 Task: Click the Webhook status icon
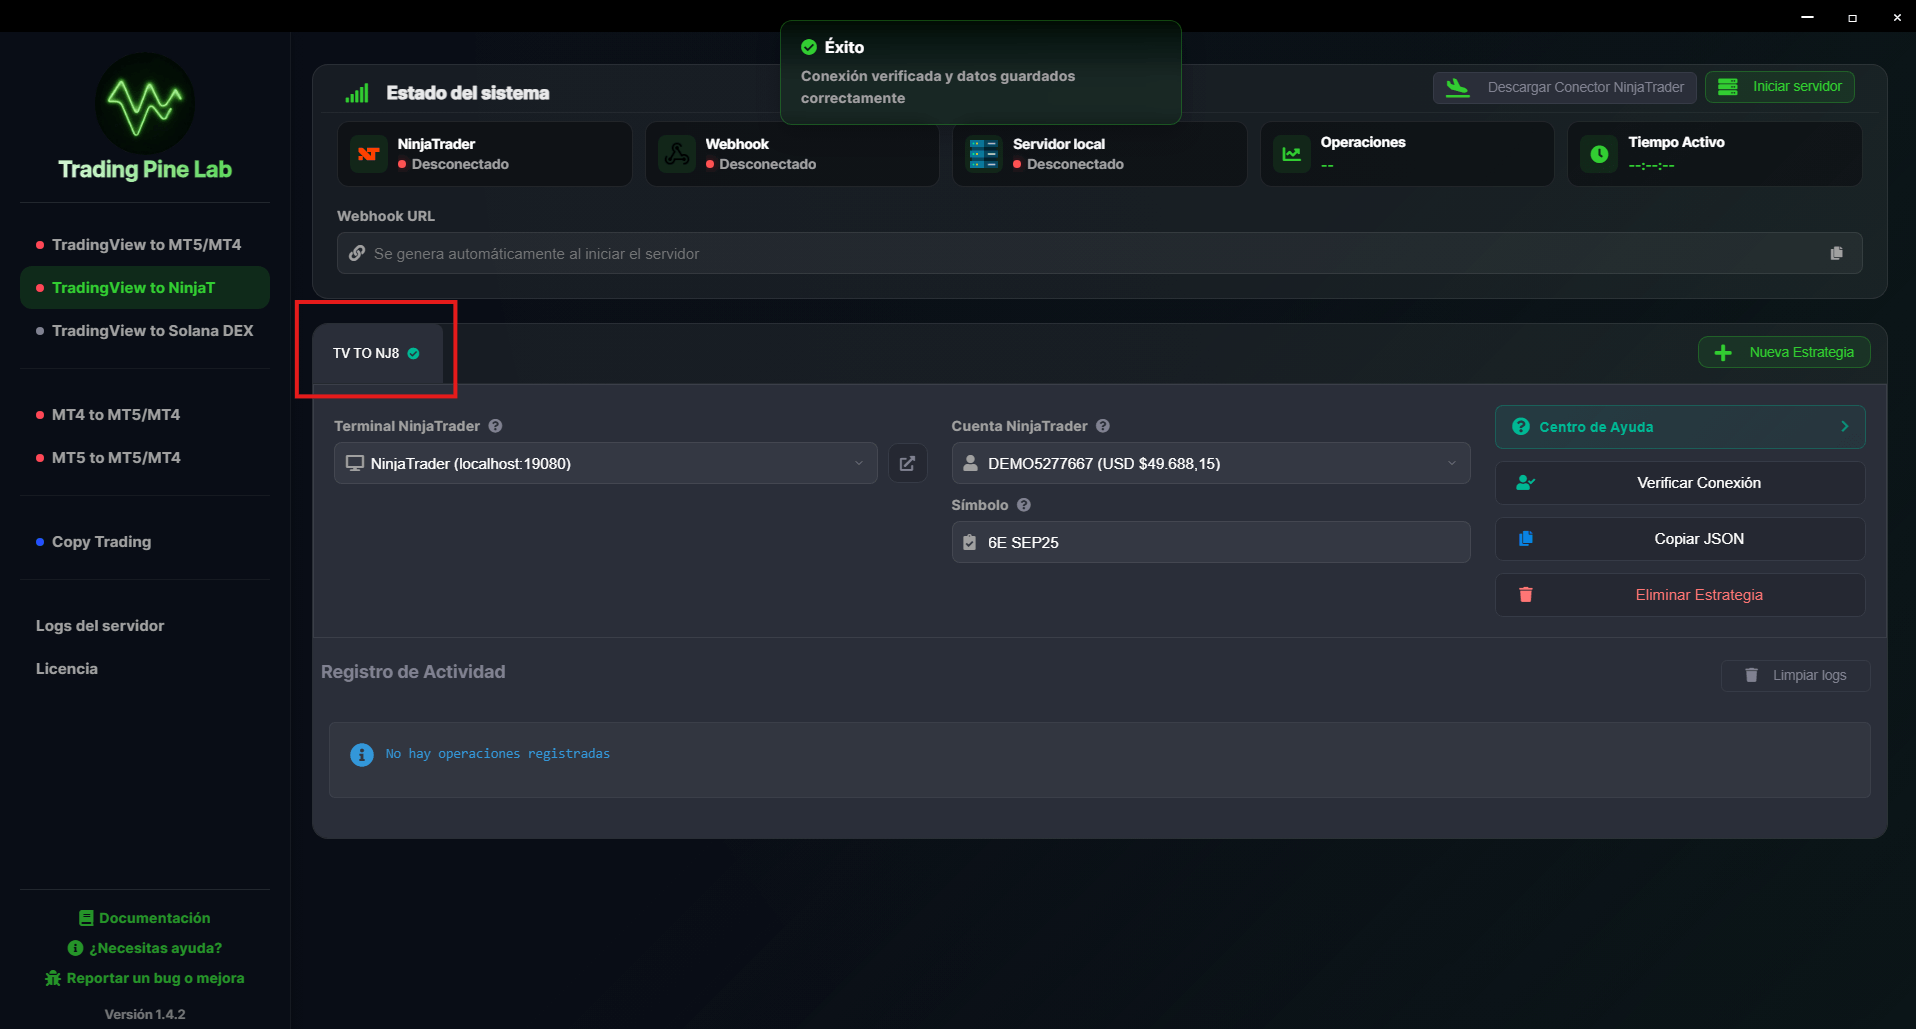click(676, 153)
